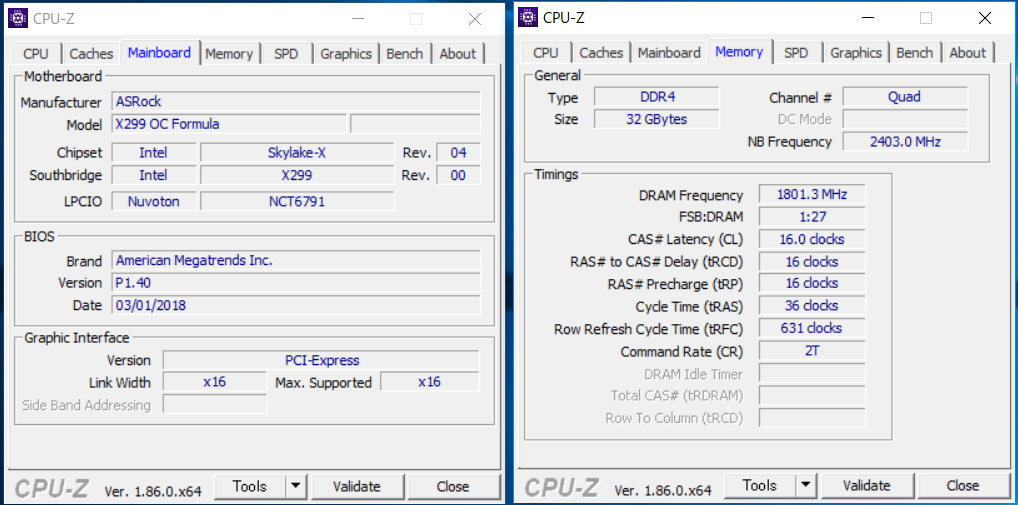Click the X299 OC Formula model field

[x=229, y=124]
